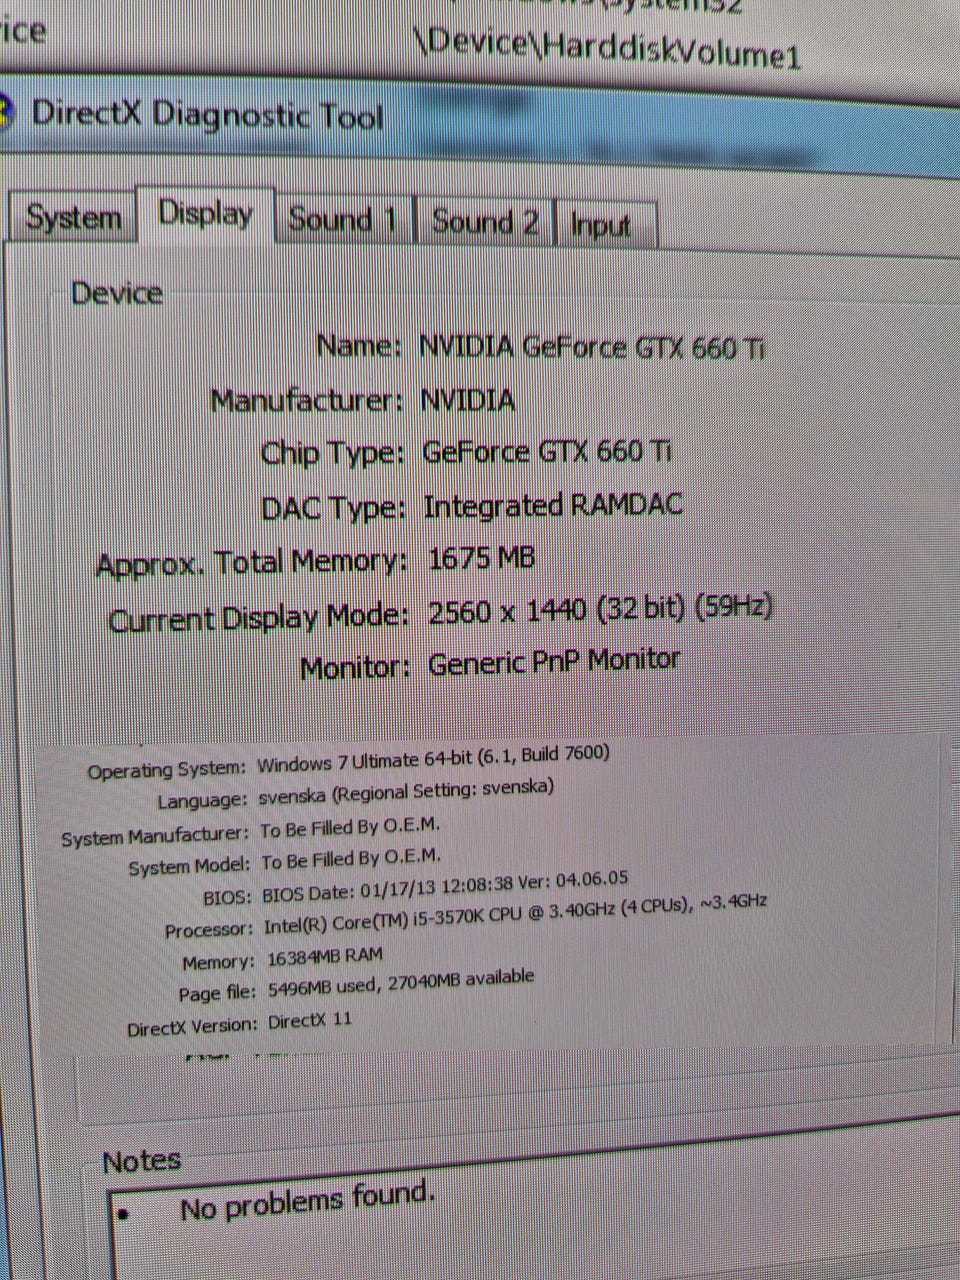Screen dimensions: 960x1280
Task: Click the BIOS Date 01/17/13 value
Action: pyautogui.click(x=445, y=887)
